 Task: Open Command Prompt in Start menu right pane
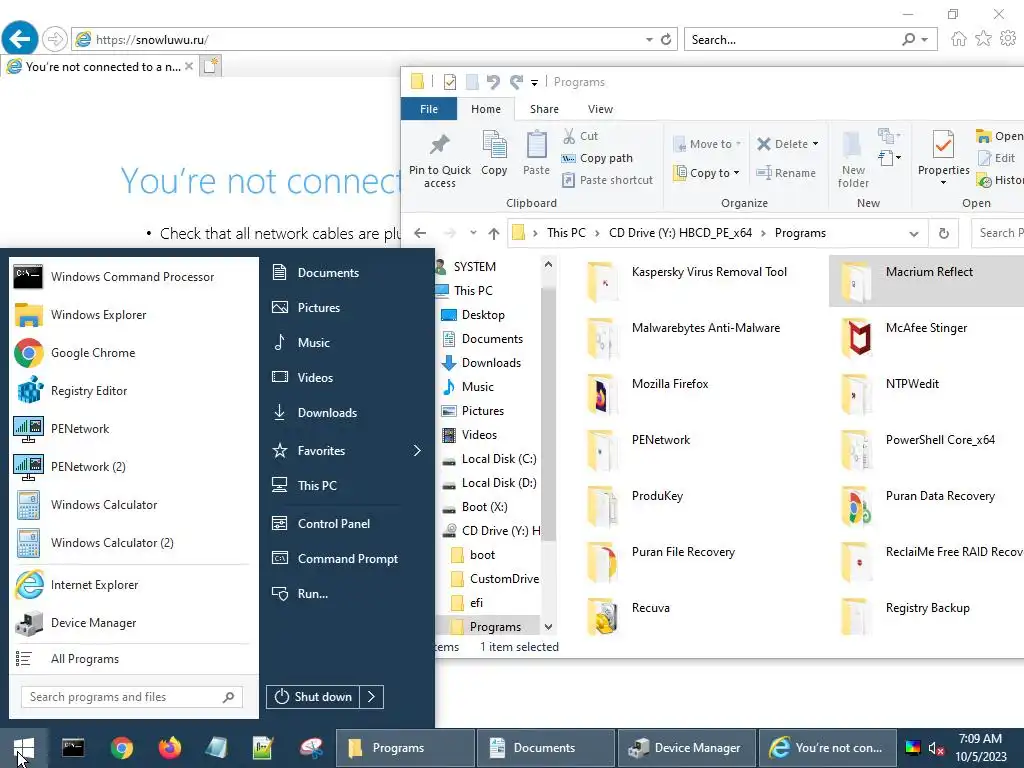tap(347, 559)
